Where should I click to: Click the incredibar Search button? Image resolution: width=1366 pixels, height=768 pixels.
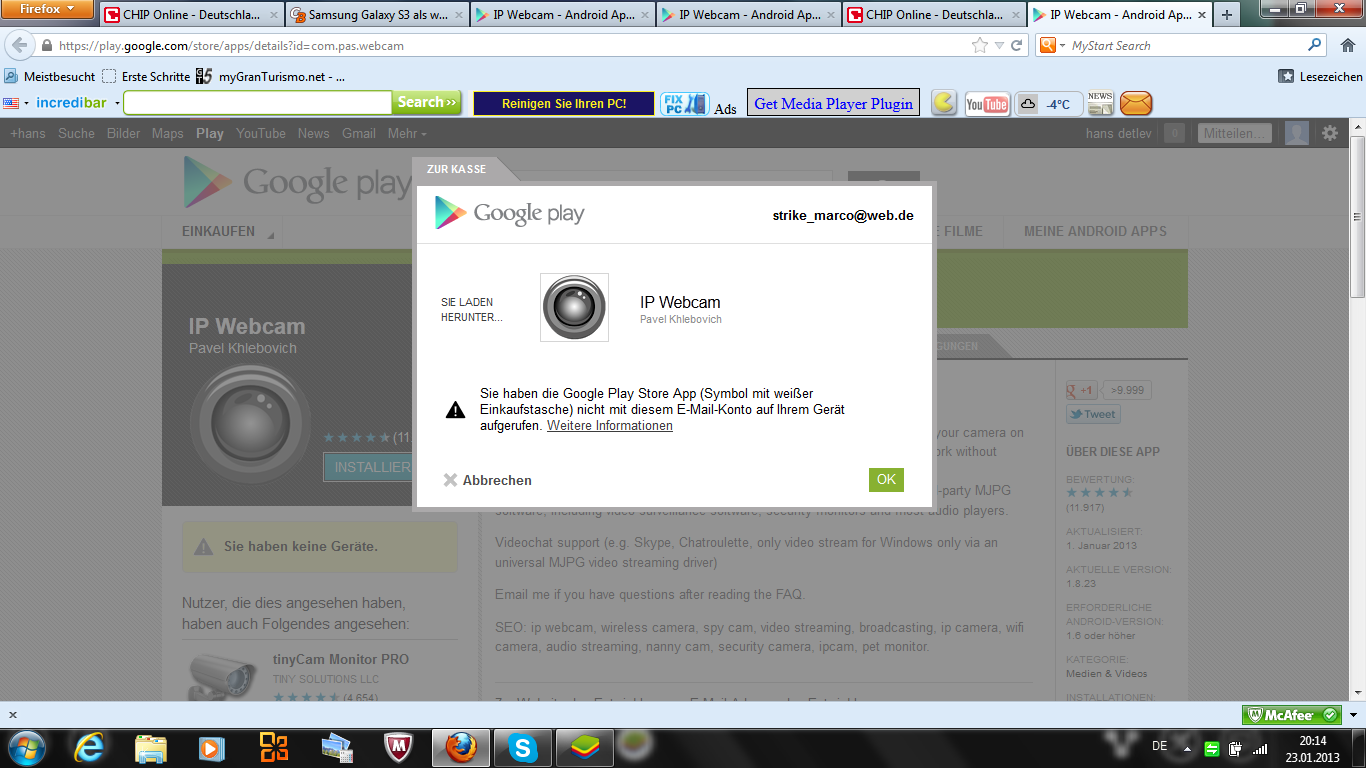[427, 102]
